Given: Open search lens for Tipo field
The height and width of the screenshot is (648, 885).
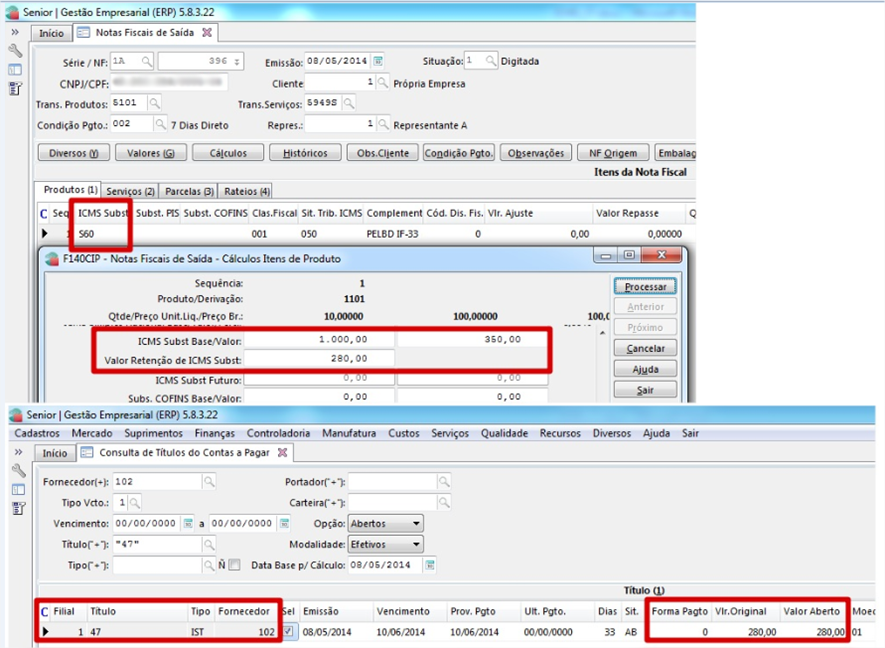Looking at the screenshot, I should coord(209,565).
